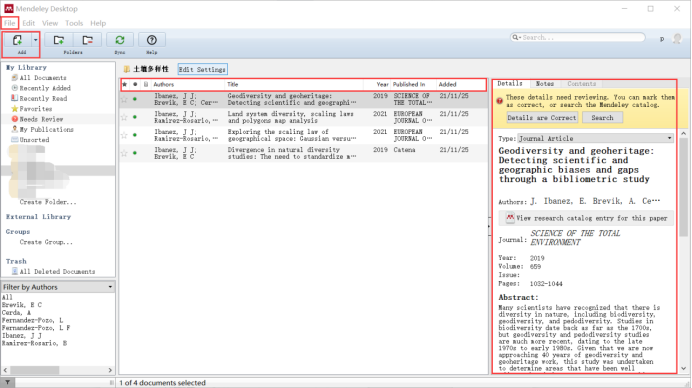This screenshot has width=692, height=388.
Task: Click the Sync toolbar icon
Action: [120, 40]
